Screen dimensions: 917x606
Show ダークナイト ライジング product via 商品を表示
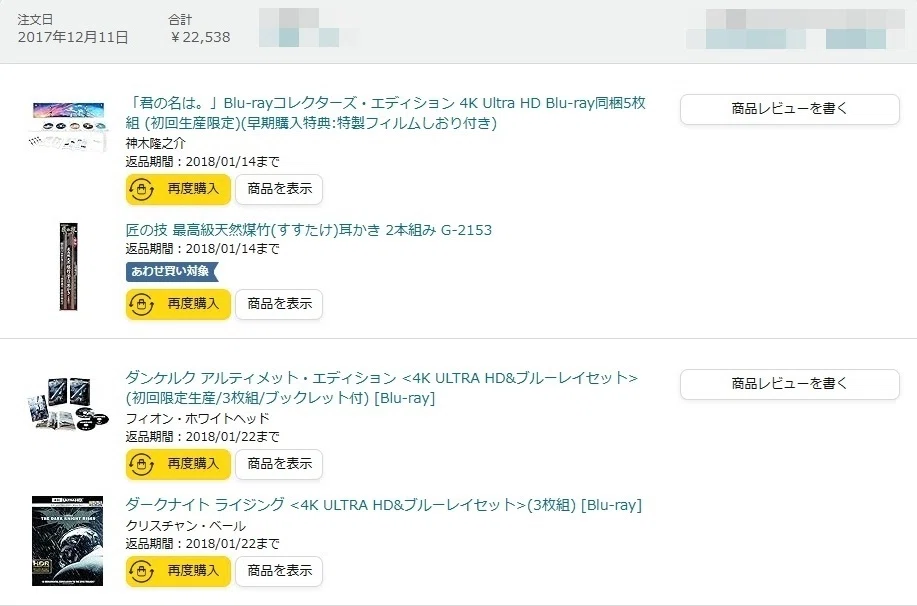click(279, 571)
